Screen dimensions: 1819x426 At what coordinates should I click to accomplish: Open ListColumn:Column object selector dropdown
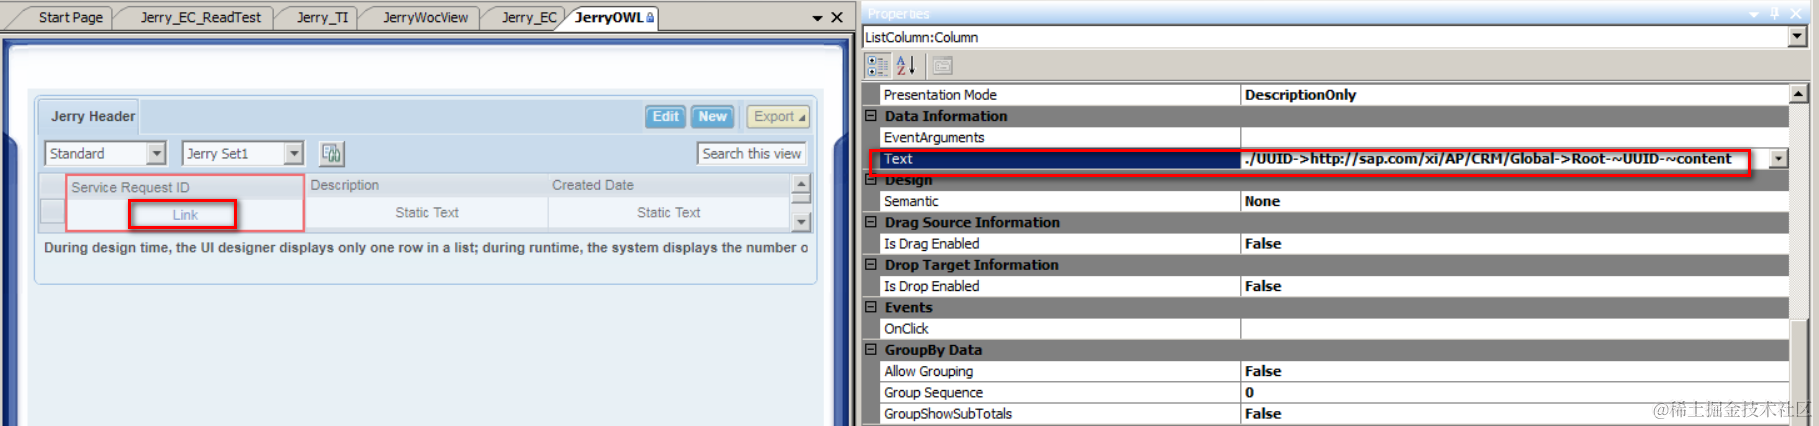1797,37
